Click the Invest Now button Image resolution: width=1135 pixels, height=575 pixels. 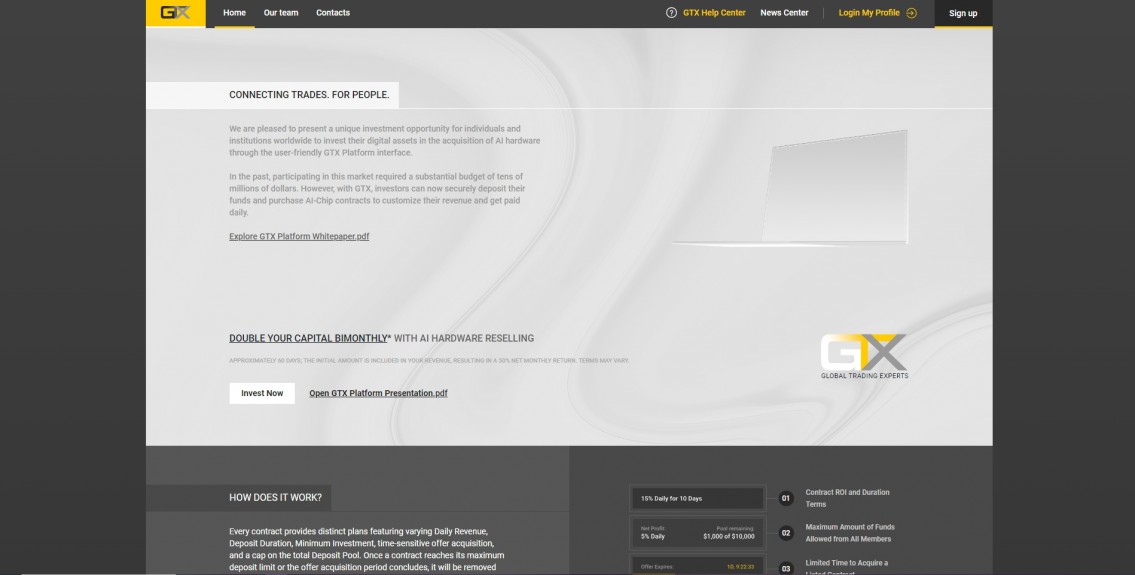pos(262,393)
